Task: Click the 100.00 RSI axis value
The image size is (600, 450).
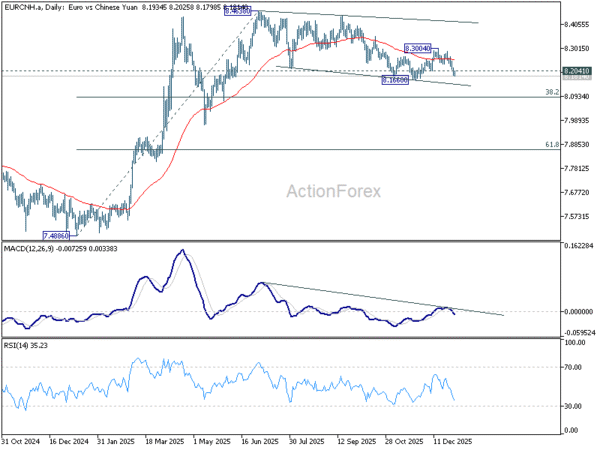Action: pyautogui.click(x=575, y=342)
